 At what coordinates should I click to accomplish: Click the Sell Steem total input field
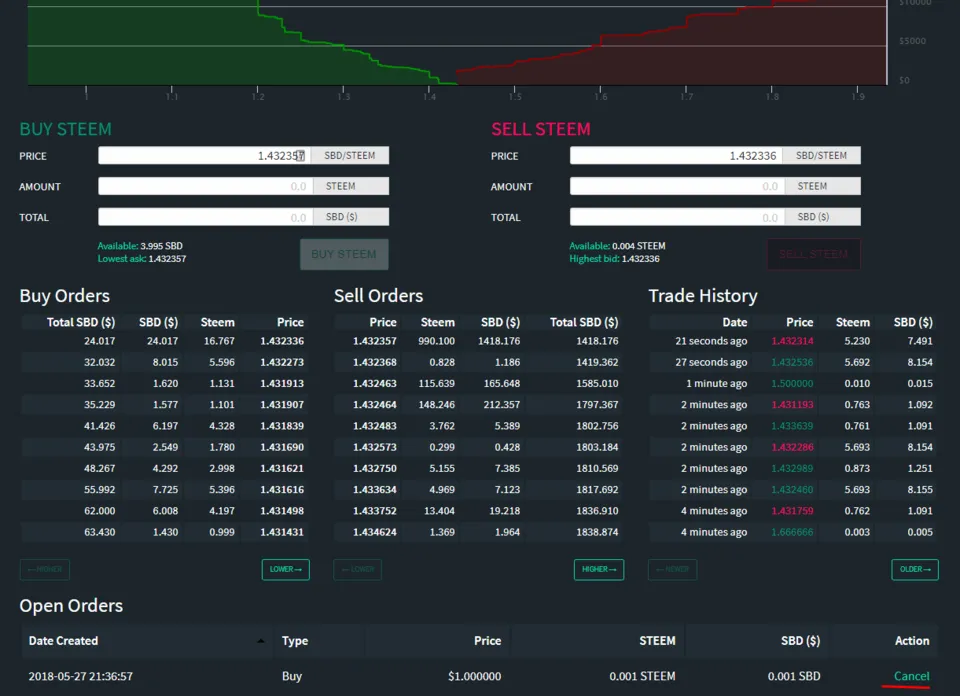(677, 217)
